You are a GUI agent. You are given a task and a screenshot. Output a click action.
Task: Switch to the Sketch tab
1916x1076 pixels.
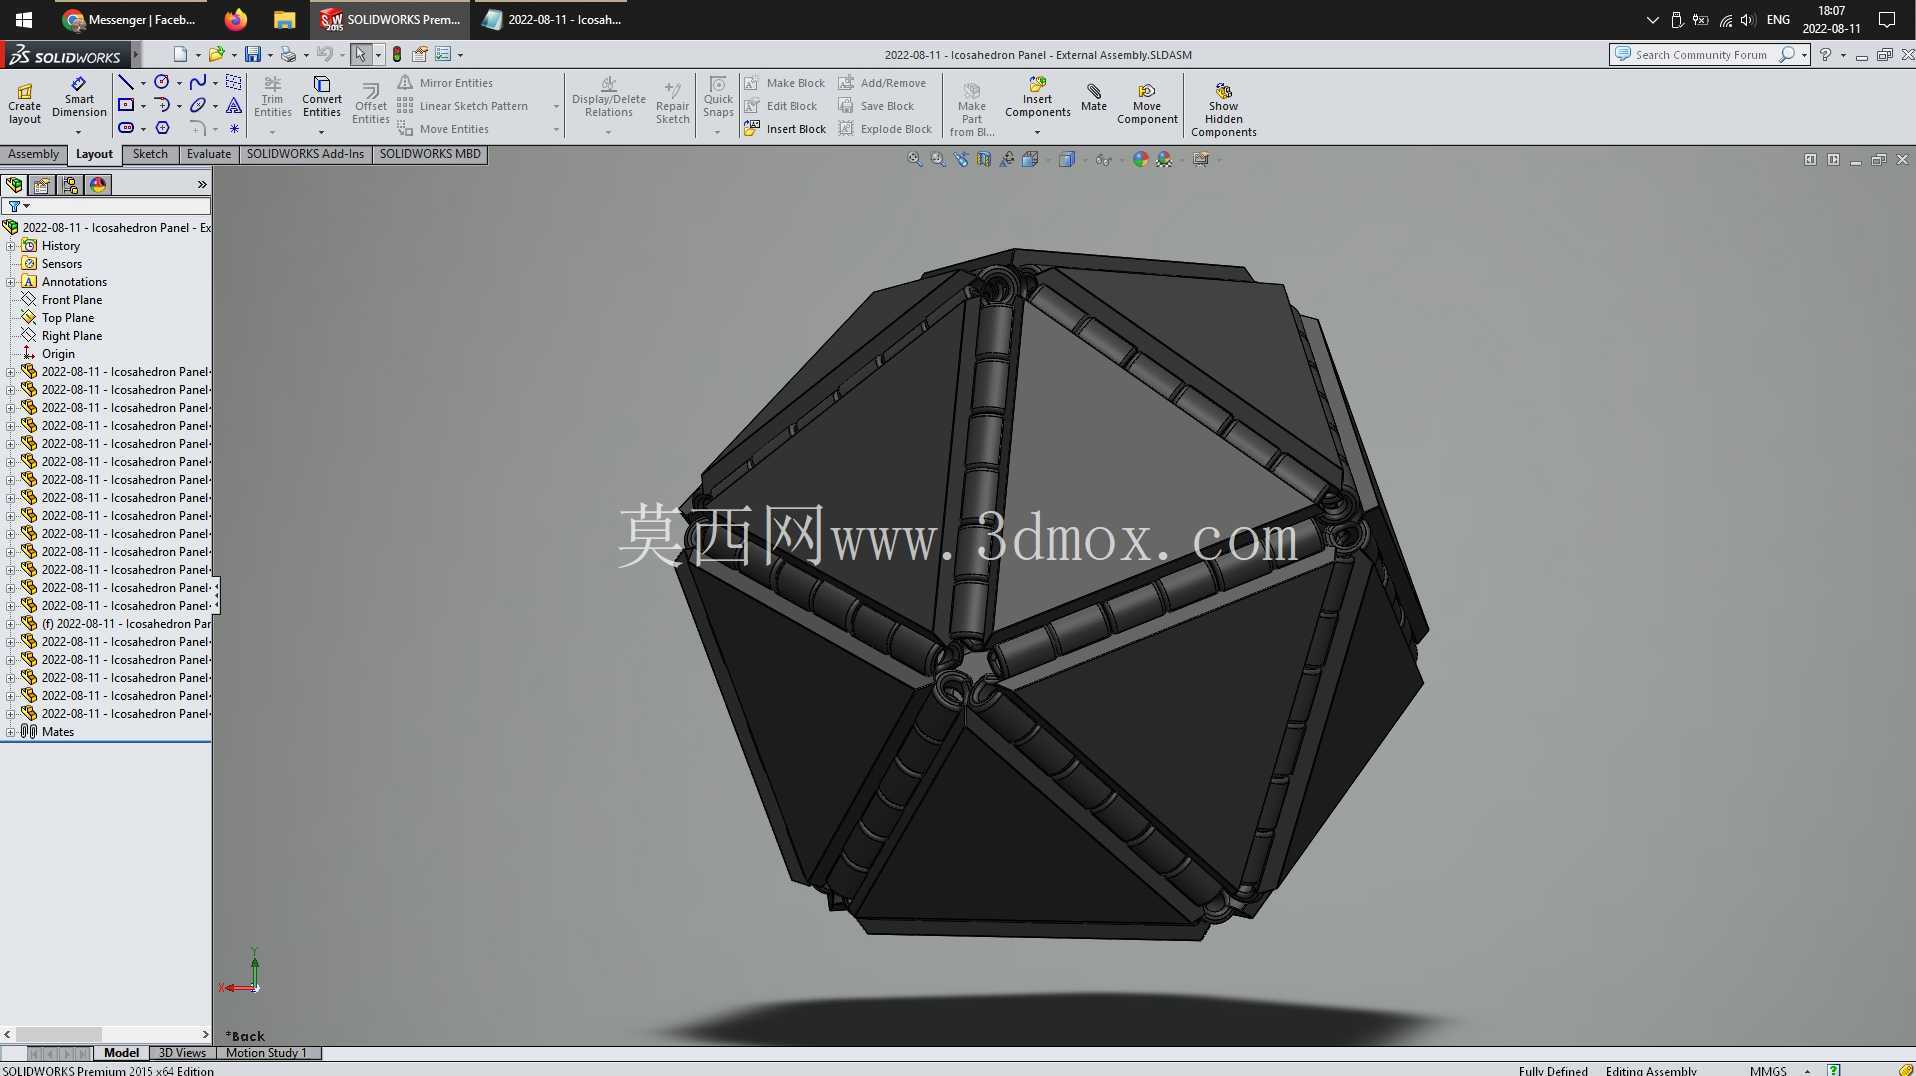[150, 154]
